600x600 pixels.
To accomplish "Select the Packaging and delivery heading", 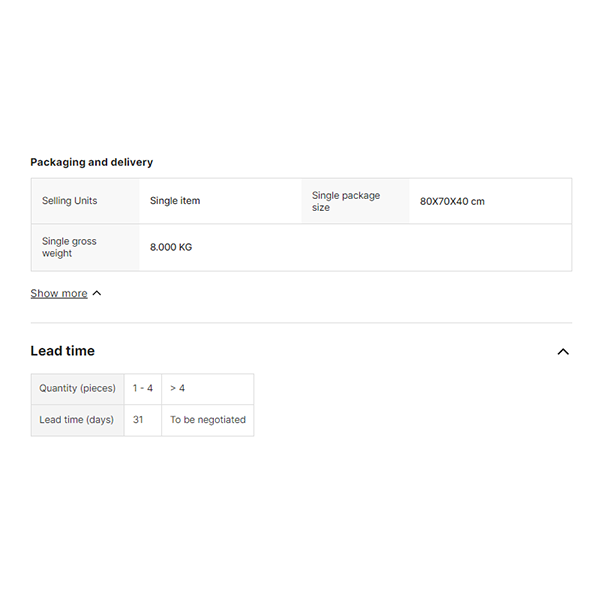I will pyautogui.click(x=92, y=162).
